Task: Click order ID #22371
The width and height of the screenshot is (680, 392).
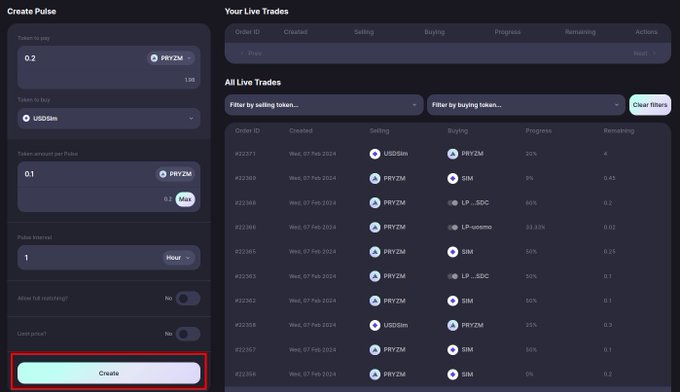Action: coord(245,154)
